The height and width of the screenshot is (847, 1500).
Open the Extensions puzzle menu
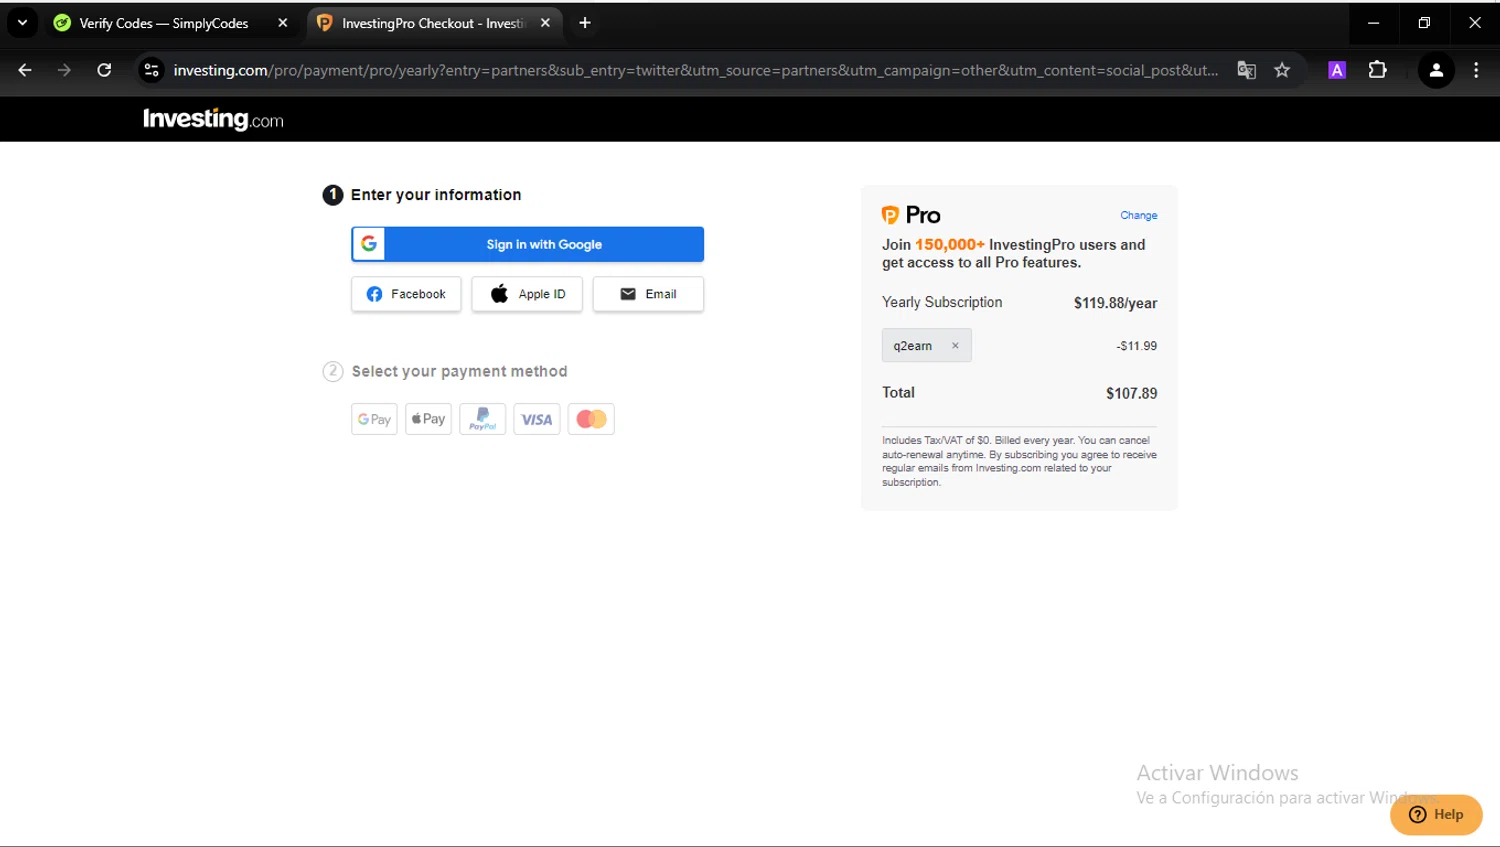tap(1378, 70)
